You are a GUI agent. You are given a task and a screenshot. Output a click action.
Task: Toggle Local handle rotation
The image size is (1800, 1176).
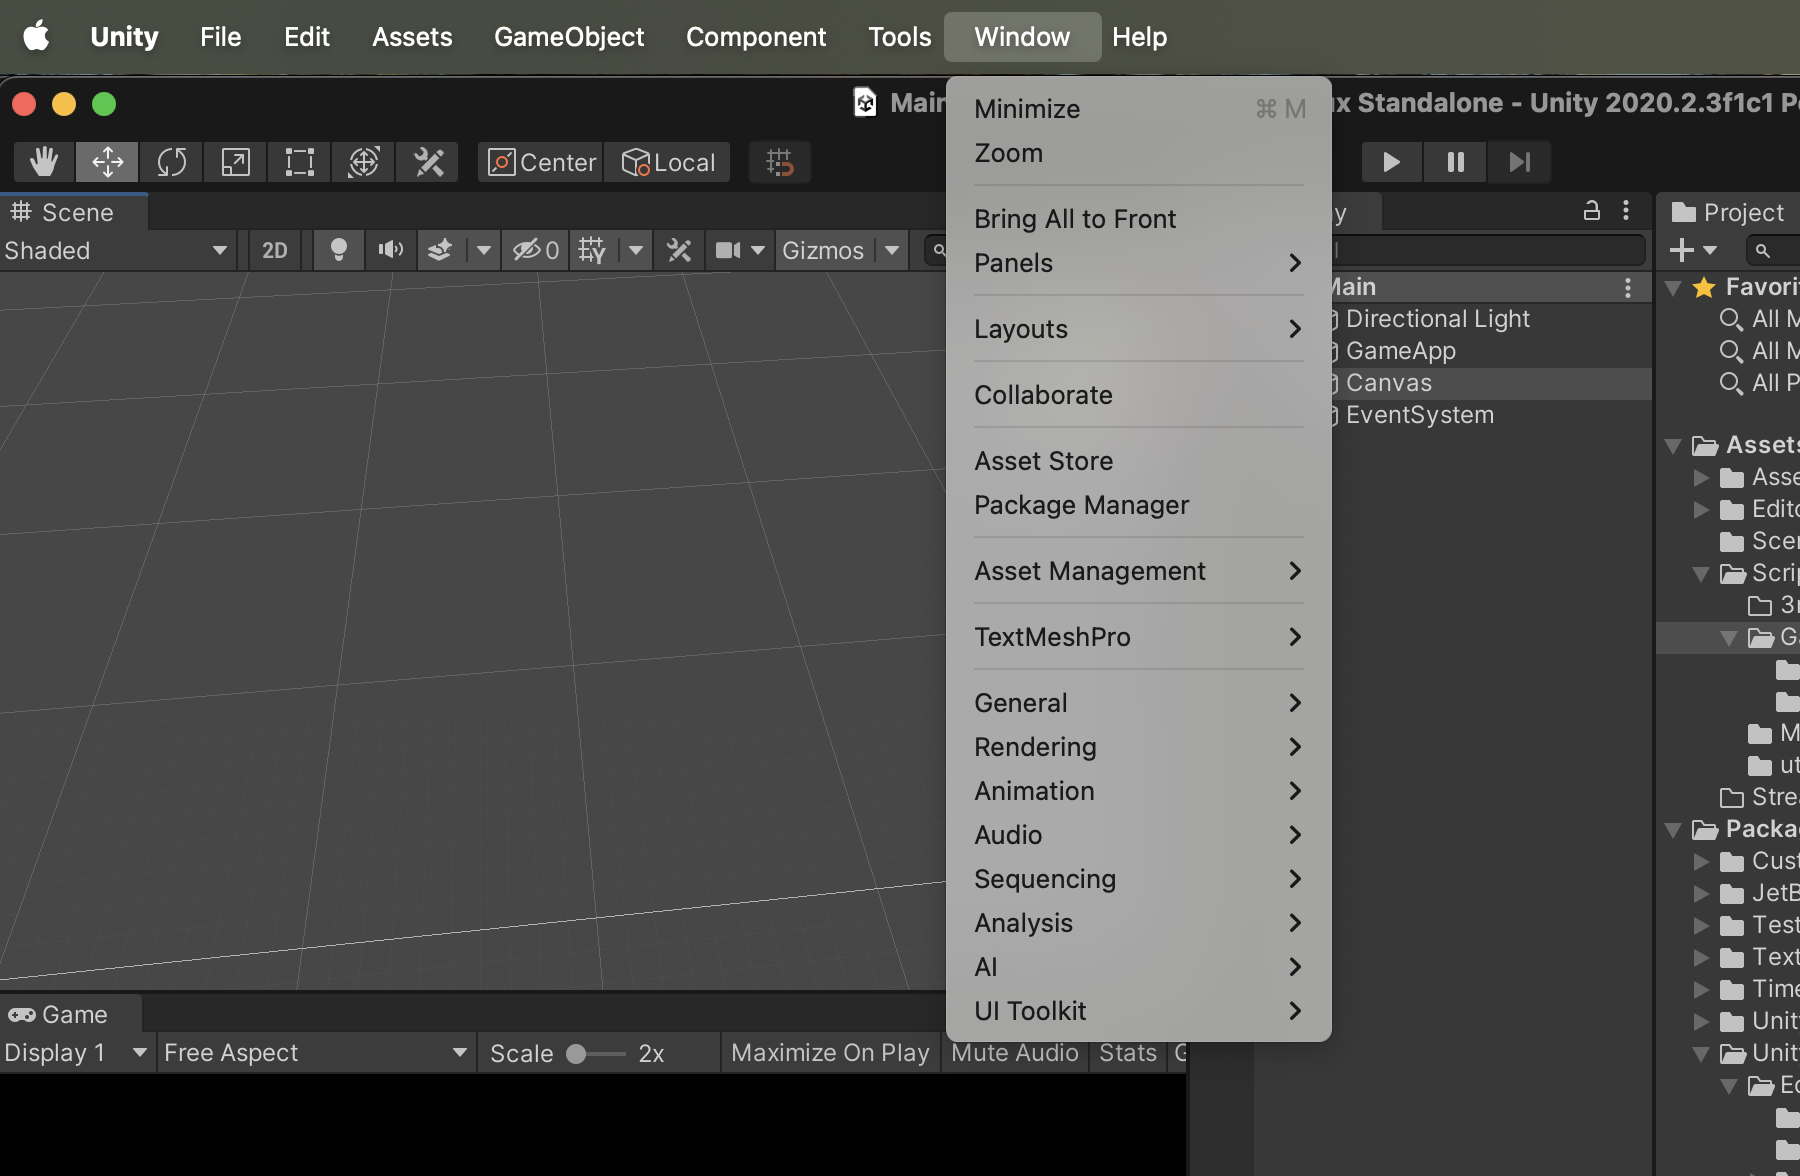click(668, 162)
